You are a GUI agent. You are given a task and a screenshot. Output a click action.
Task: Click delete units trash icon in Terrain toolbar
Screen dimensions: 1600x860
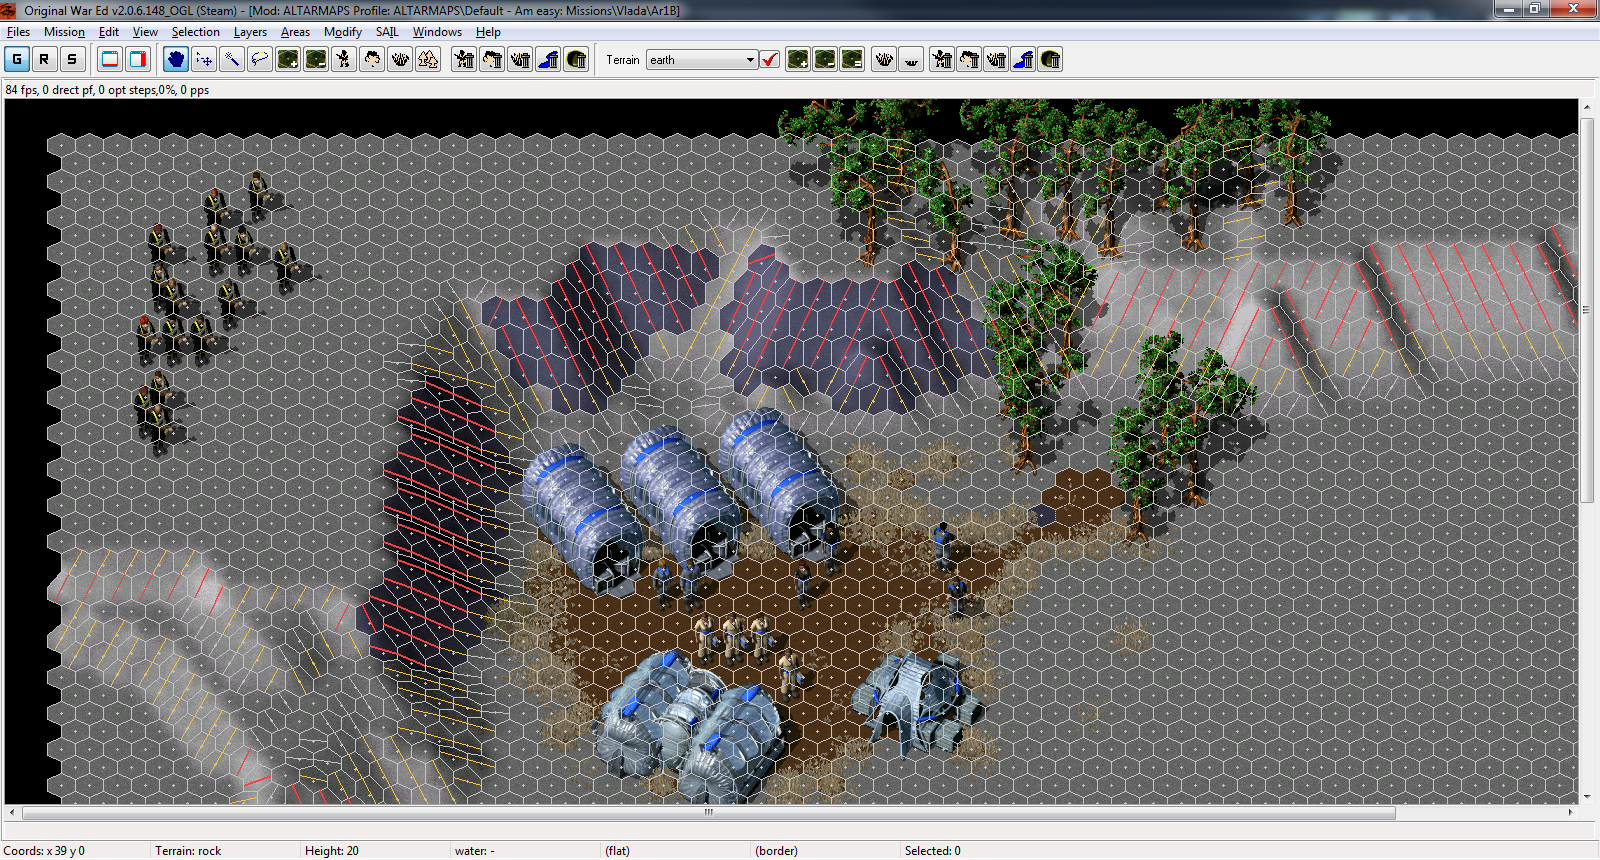coord(942,59)
